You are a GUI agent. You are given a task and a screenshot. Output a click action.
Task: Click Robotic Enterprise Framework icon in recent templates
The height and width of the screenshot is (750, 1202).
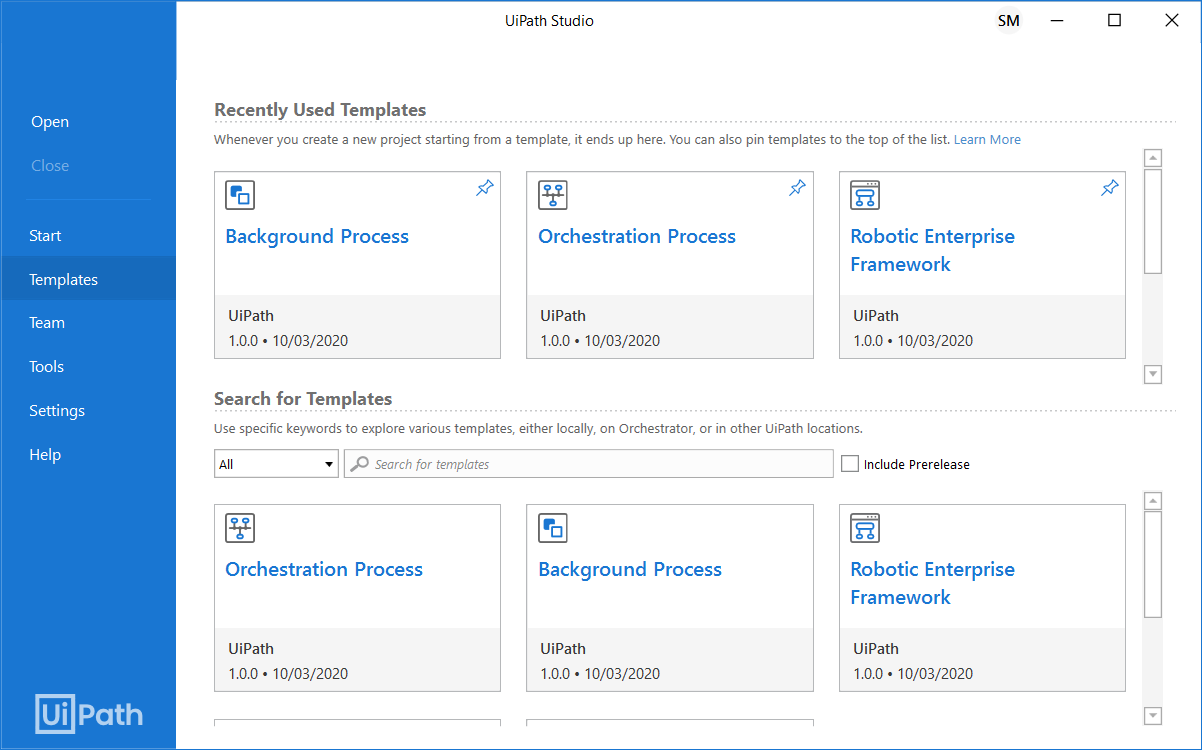[x=865, y=195]
